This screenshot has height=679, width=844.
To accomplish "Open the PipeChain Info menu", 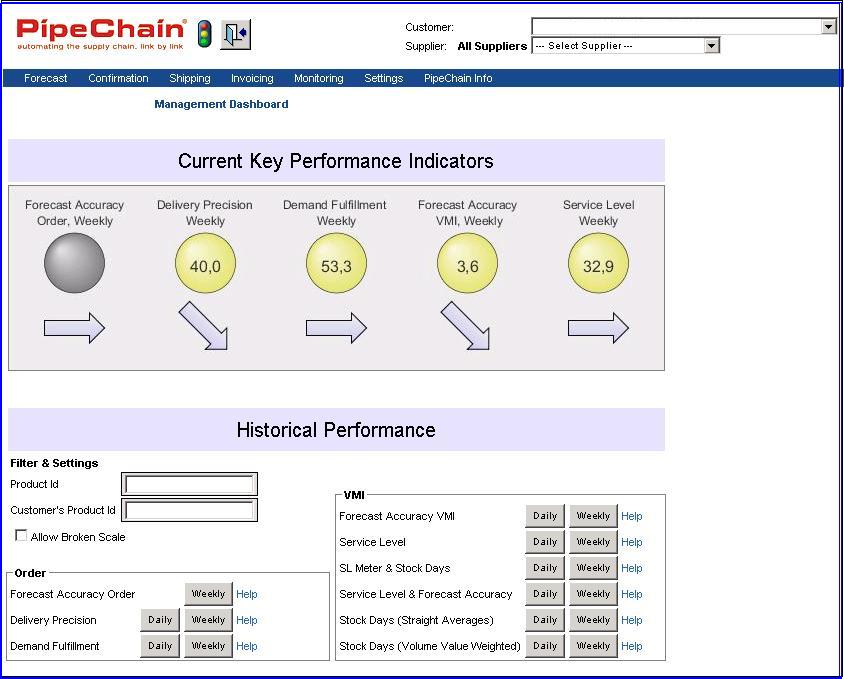I will pos(458,78).
